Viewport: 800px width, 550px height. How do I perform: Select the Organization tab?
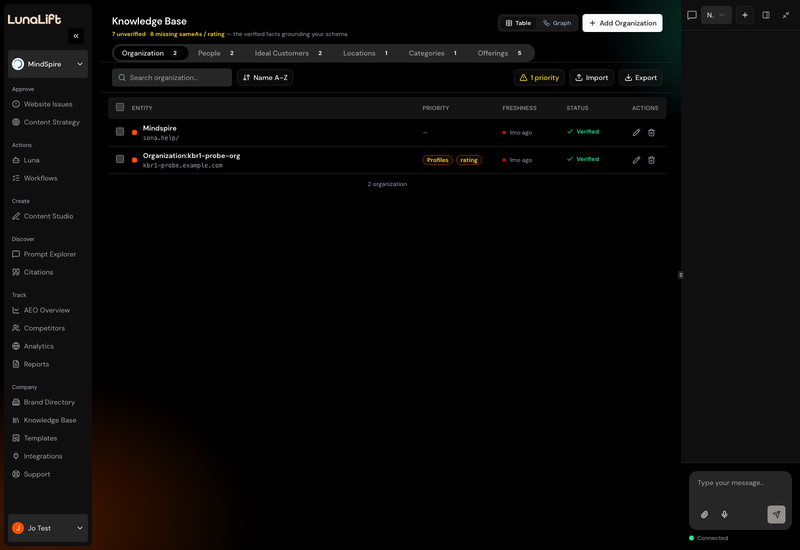click(x=150, y=53)
